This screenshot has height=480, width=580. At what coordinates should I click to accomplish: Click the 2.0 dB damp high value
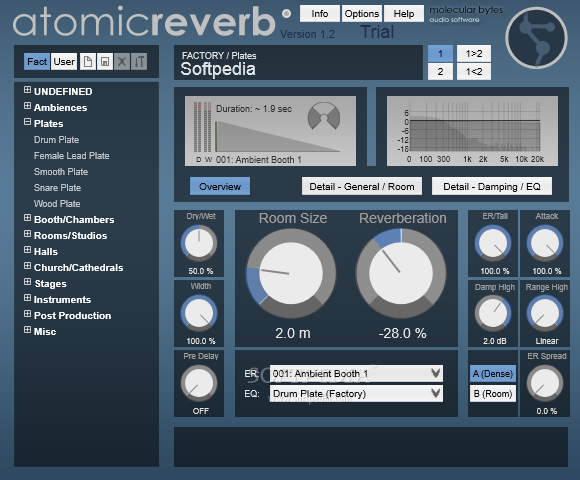point(495,341)
